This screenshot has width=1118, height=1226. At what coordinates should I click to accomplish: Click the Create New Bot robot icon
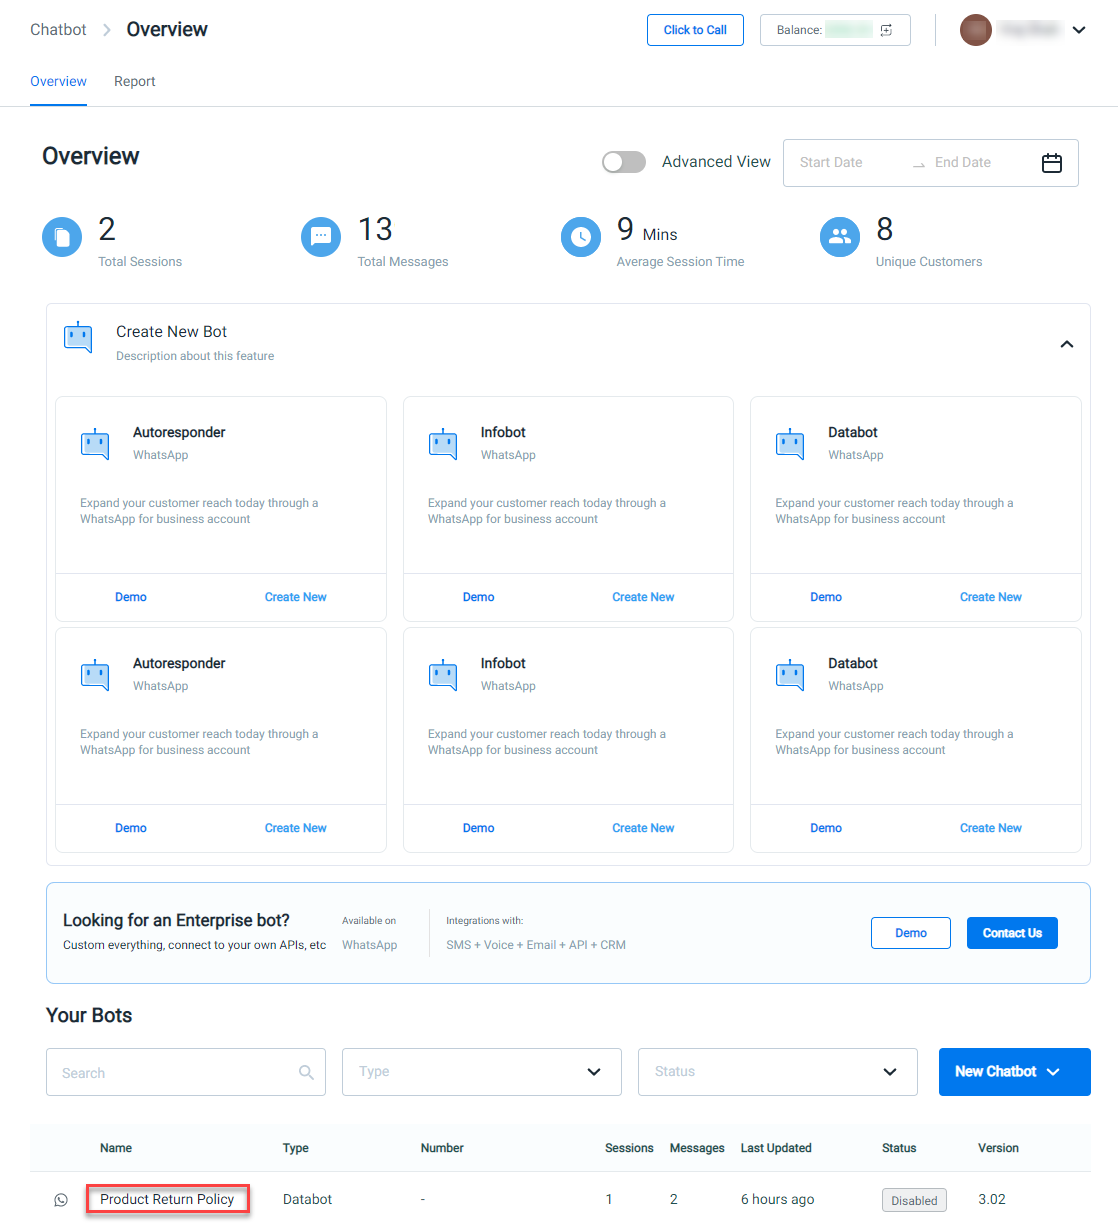click(78, 337)
